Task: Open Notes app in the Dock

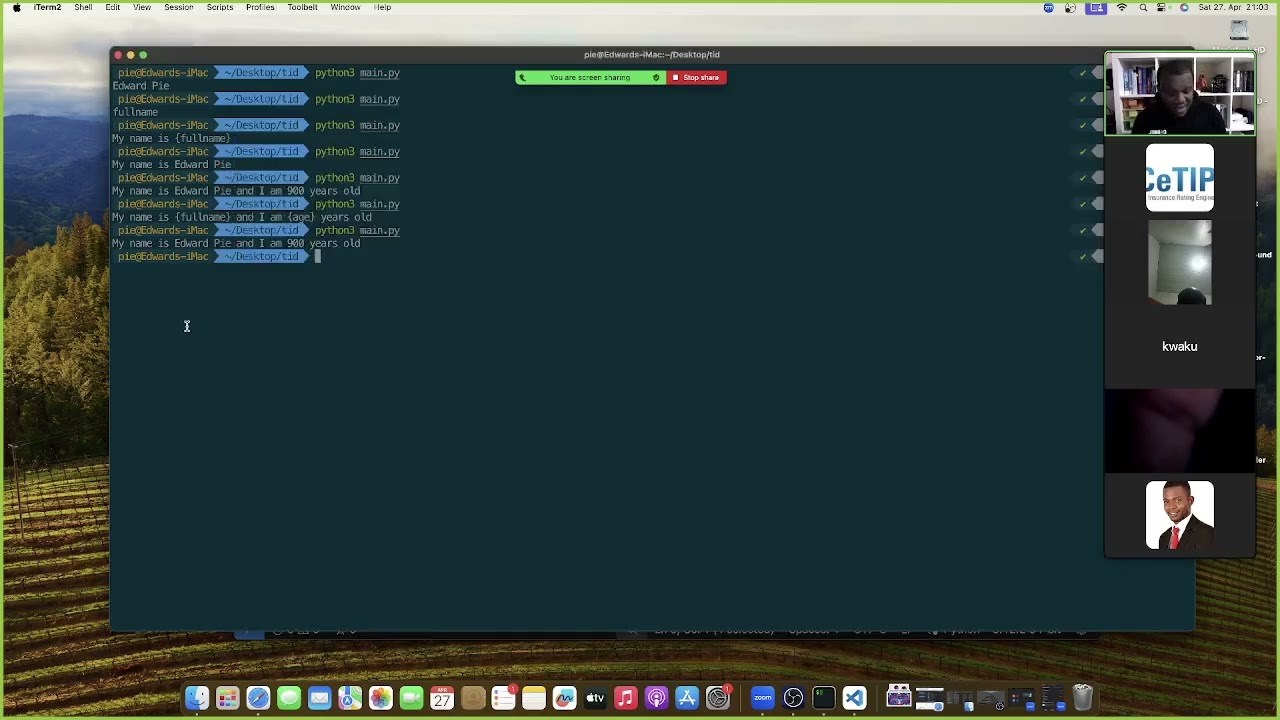Action: [x=534, y=697]
